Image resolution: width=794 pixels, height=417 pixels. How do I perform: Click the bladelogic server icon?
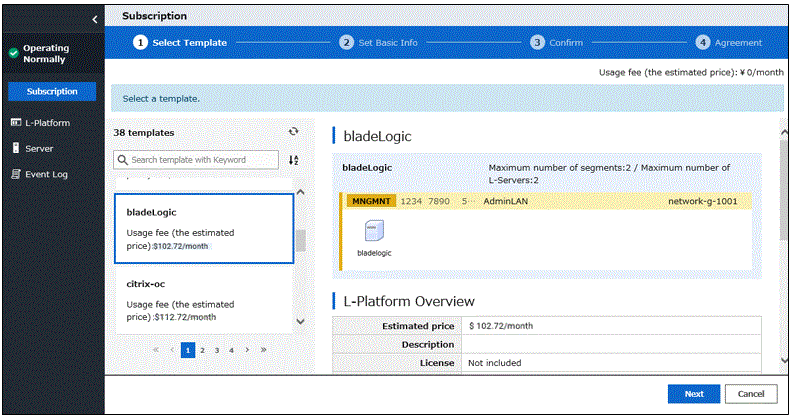pos(374,231)
